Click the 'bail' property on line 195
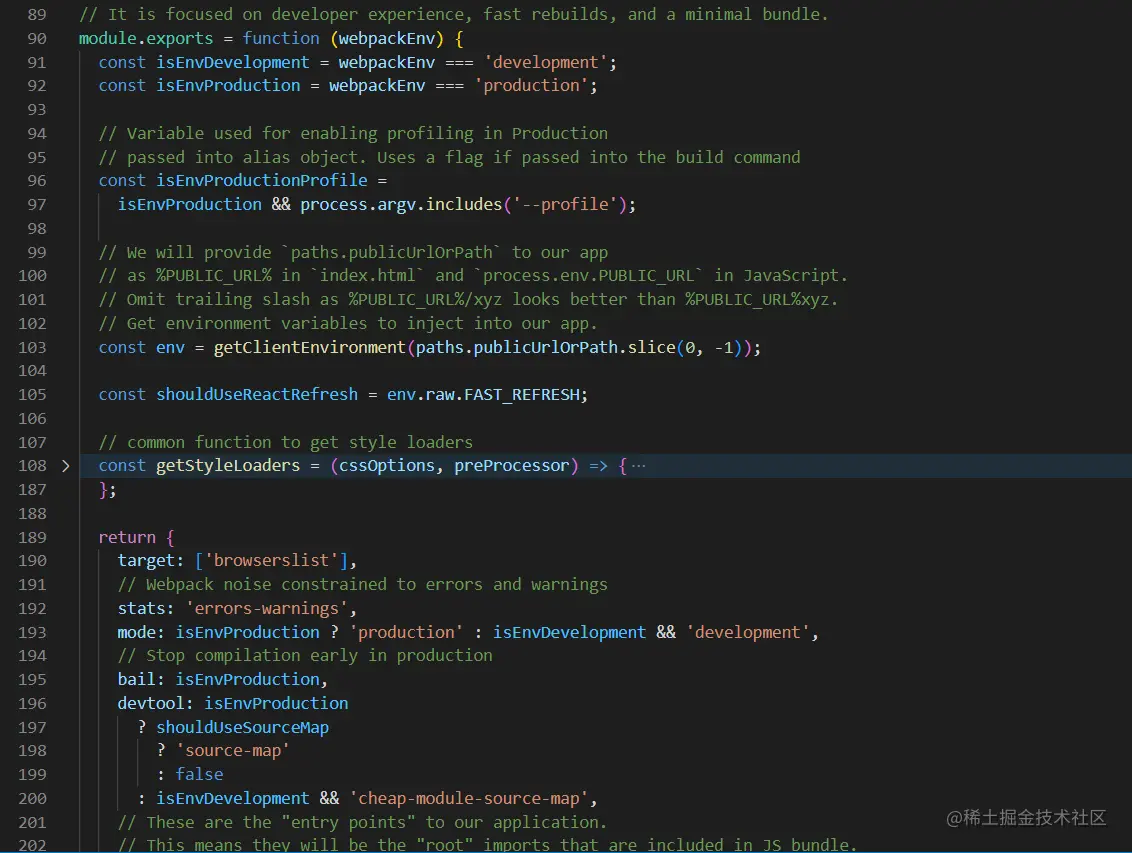The height and width of the screenshot is (853, 1132). click(x=136, y=680)
